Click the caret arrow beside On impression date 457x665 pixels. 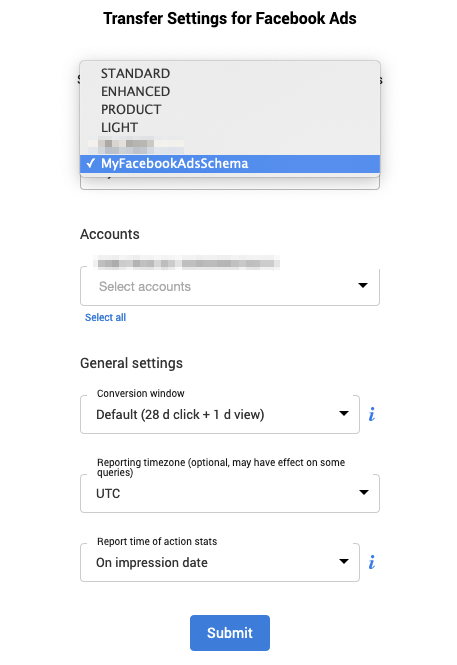tap(344, 562)
